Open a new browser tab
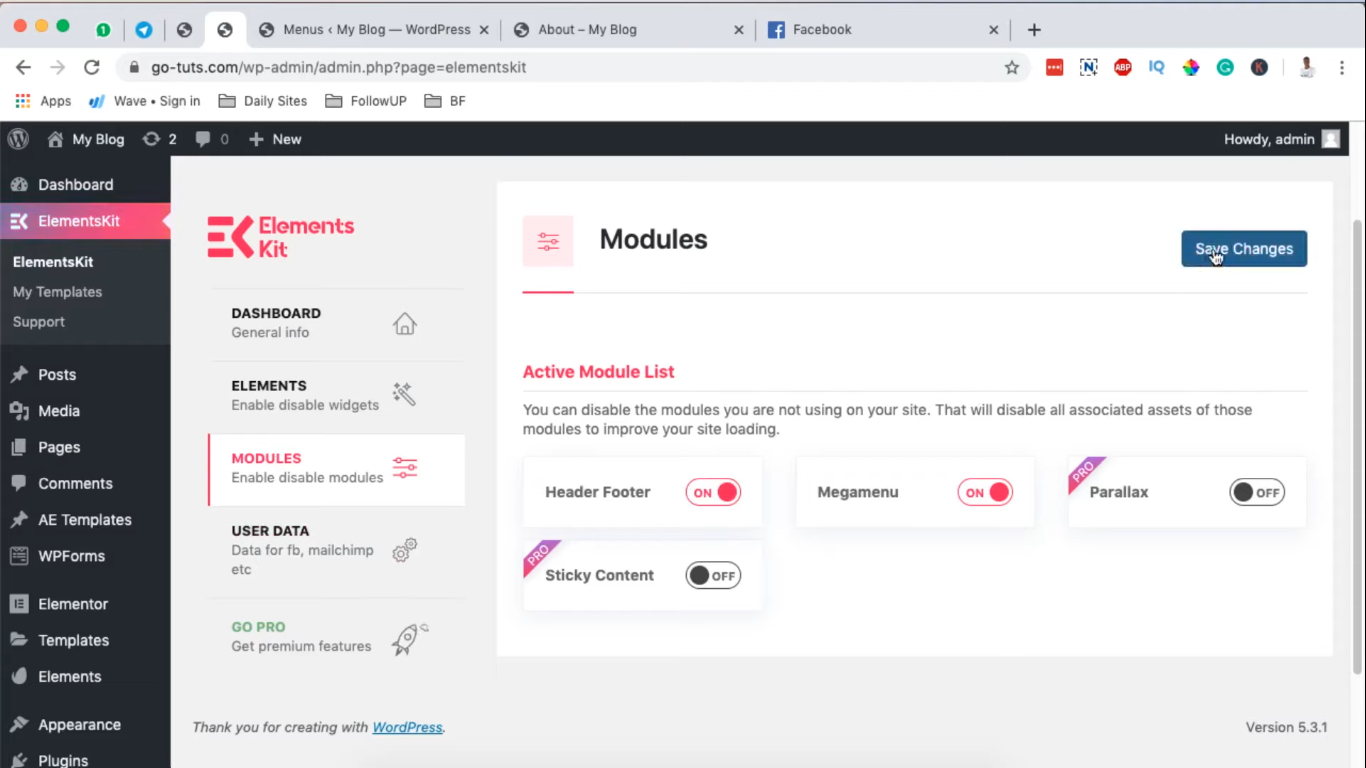The height and width of the screenshot is (768, 1366). (x=1034, y=30)
